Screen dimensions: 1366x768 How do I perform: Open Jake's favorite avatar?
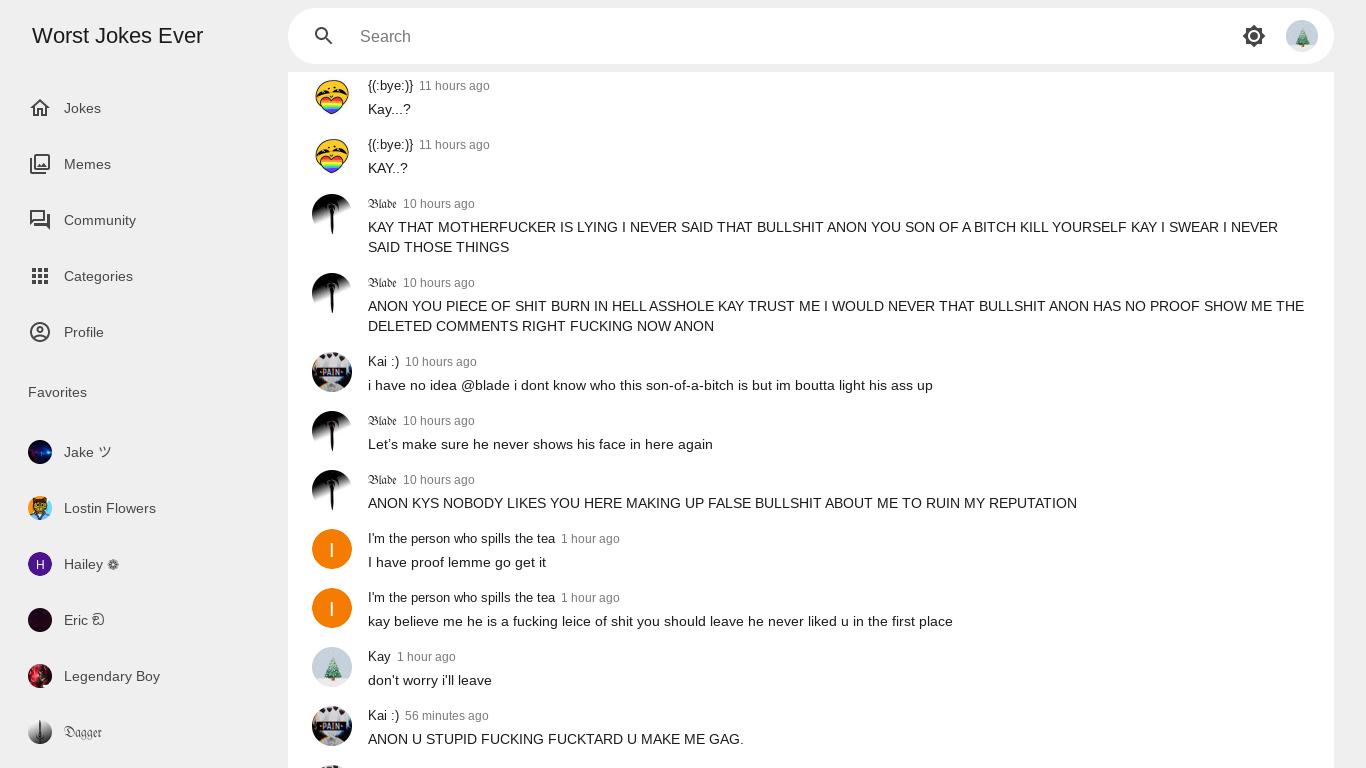[40, 452]
